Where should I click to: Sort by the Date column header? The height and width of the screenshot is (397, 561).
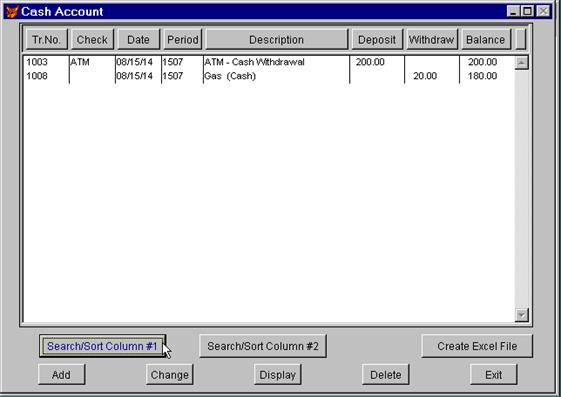[x=138, y=39]
